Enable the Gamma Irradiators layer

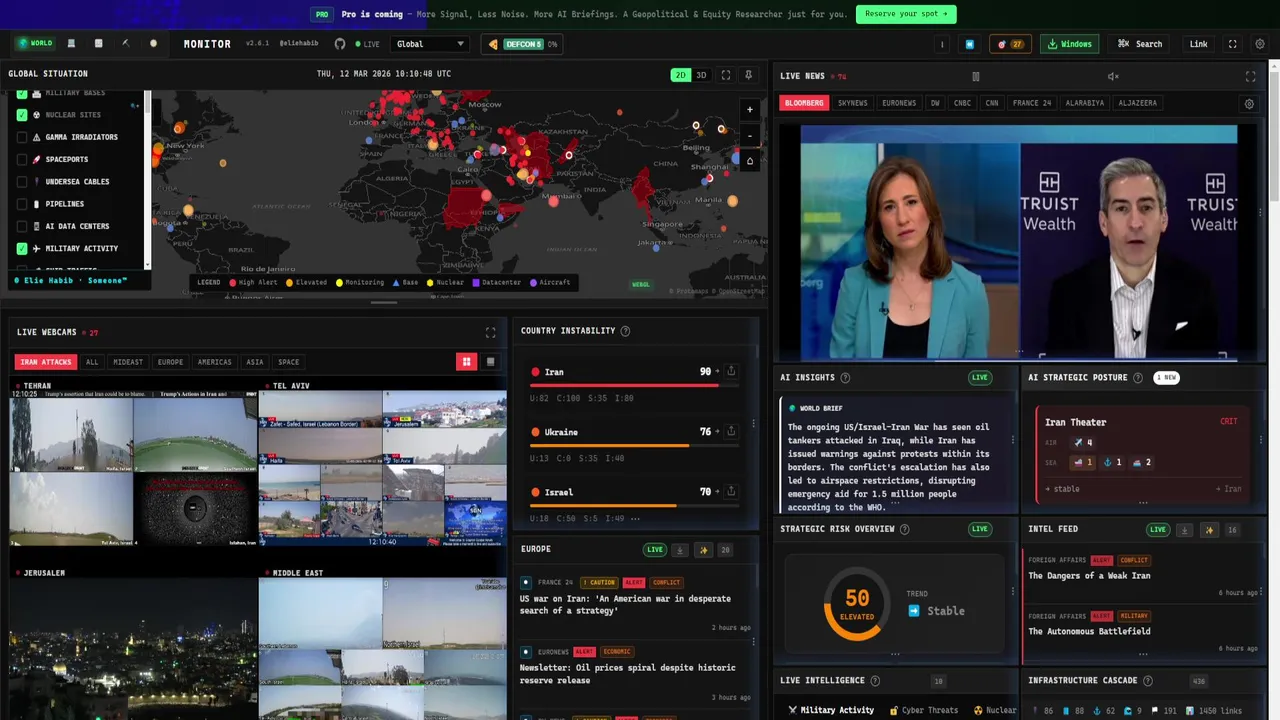[x=22, y=137]
